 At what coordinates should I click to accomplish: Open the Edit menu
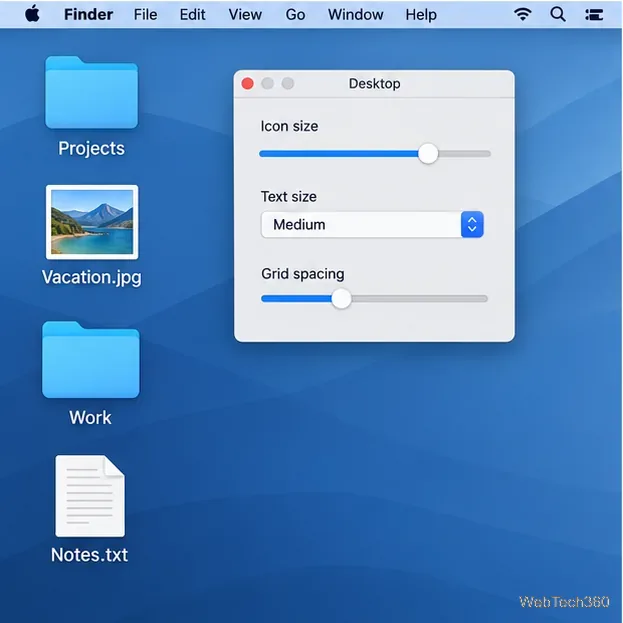coord(192,15)
